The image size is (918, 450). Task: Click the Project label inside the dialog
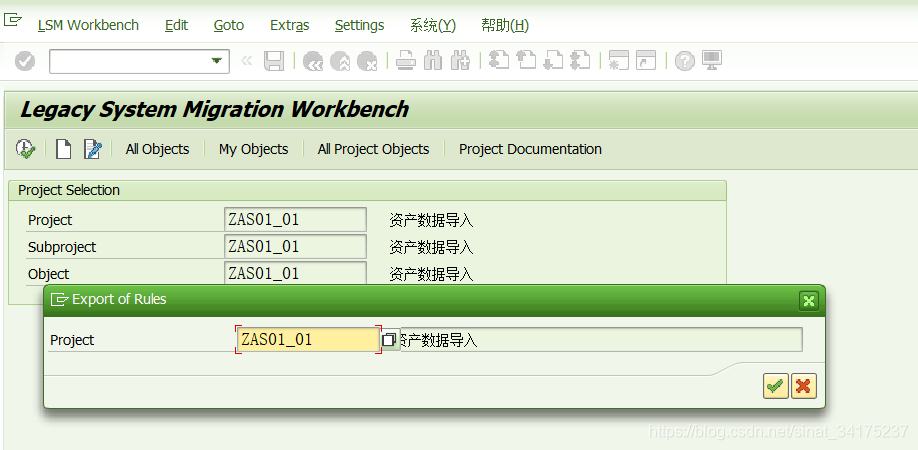72,340
